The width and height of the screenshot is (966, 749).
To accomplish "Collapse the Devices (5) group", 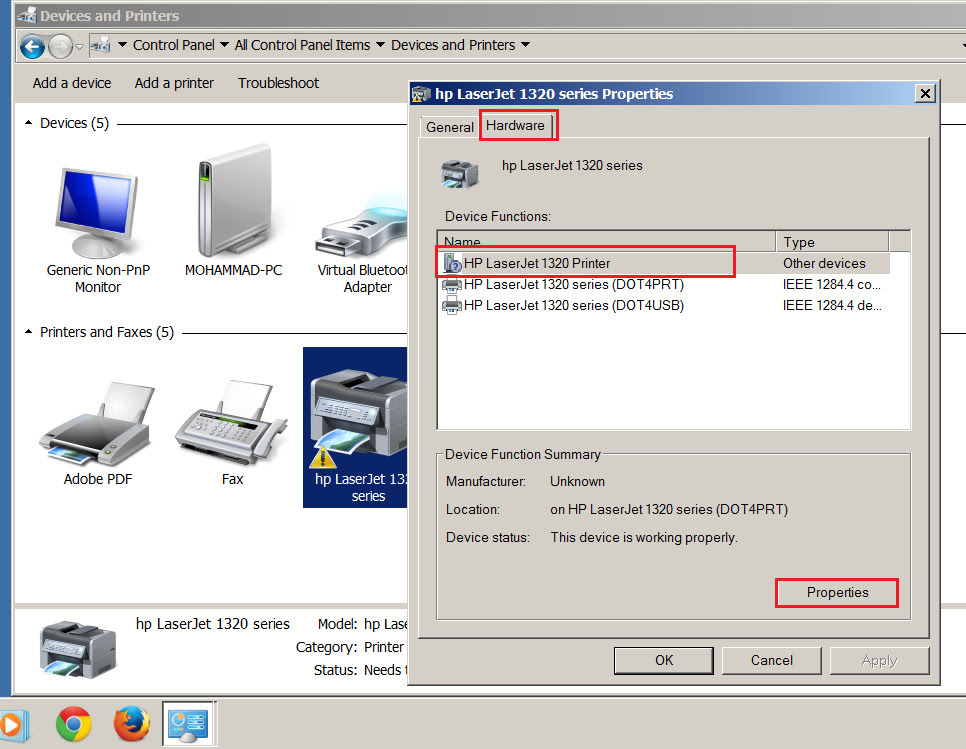I will pyautogui.click(x=28, y=123).
